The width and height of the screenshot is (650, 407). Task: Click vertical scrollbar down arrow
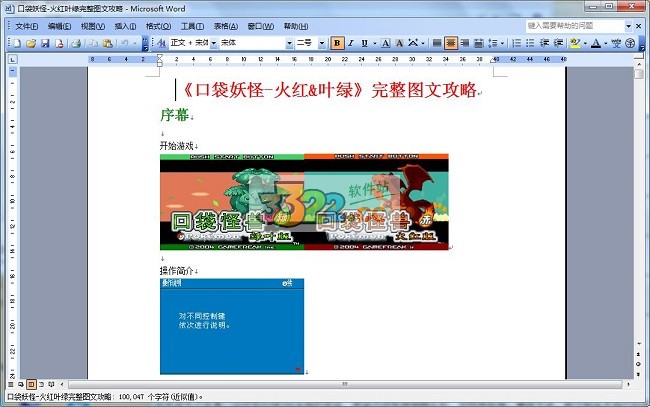click(x=638, y=344)
